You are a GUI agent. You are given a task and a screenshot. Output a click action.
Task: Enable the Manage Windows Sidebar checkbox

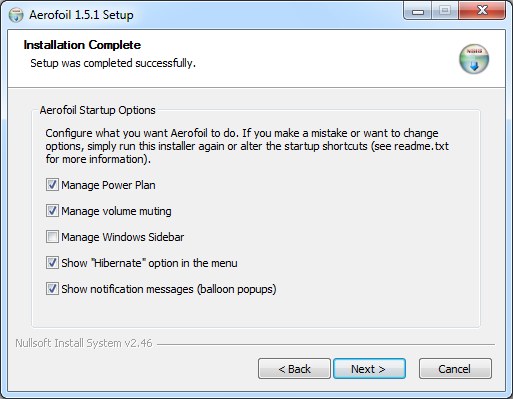52,237
